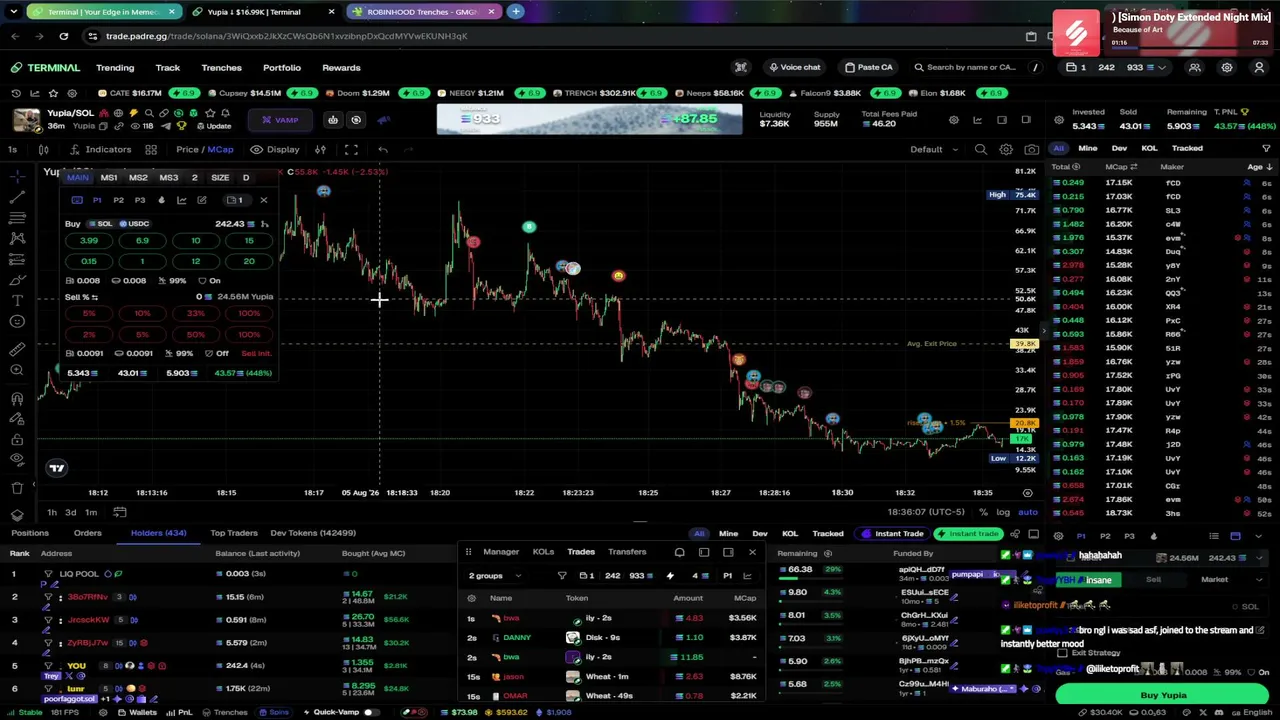
Task: Select the 3d chart range
Action: 71,513
